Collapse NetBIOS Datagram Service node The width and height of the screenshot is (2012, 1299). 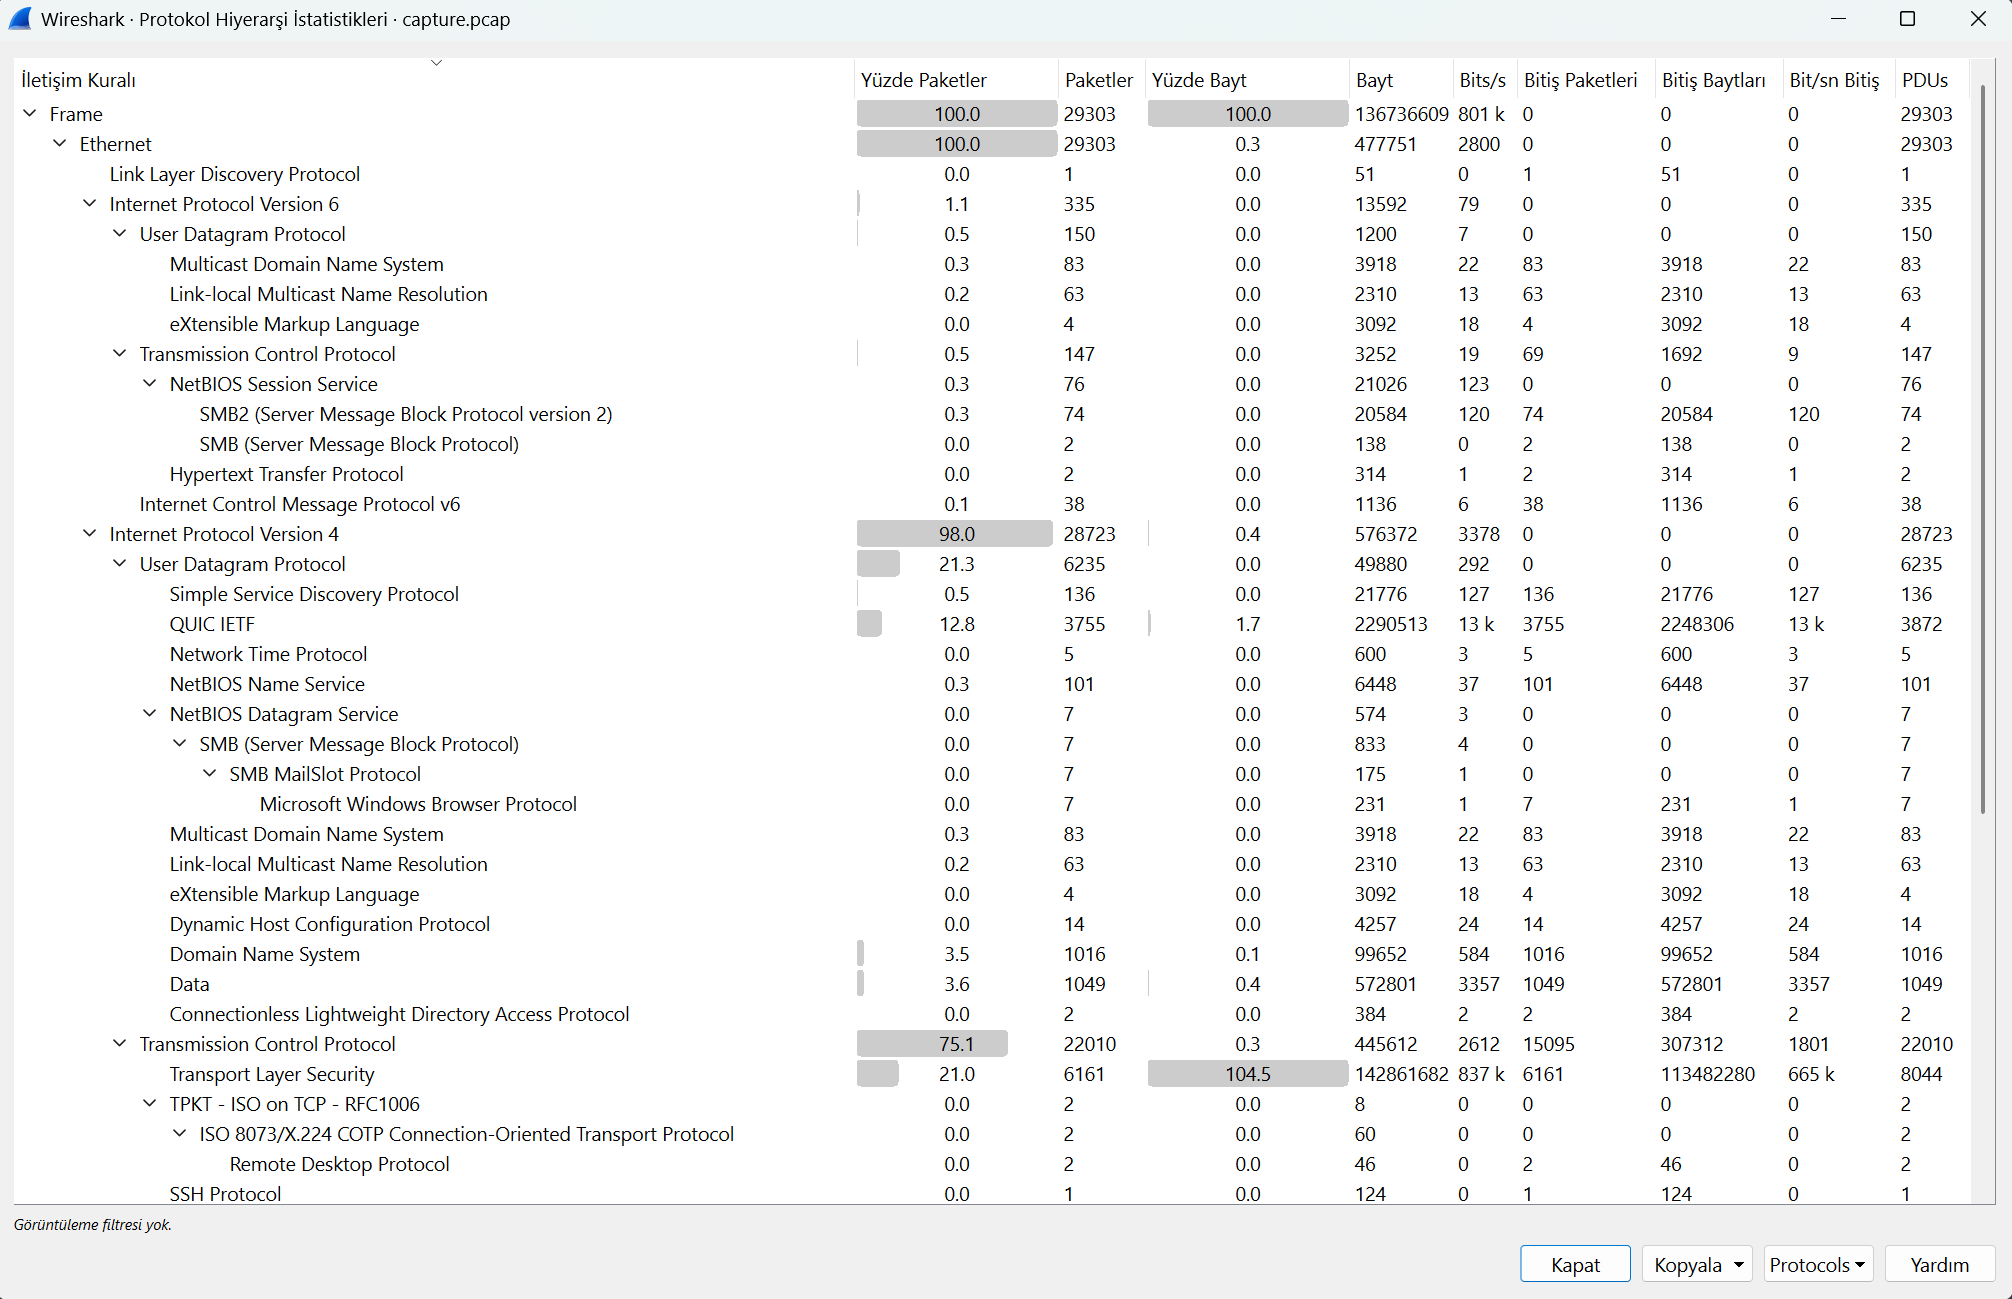[x=150, y=714]
